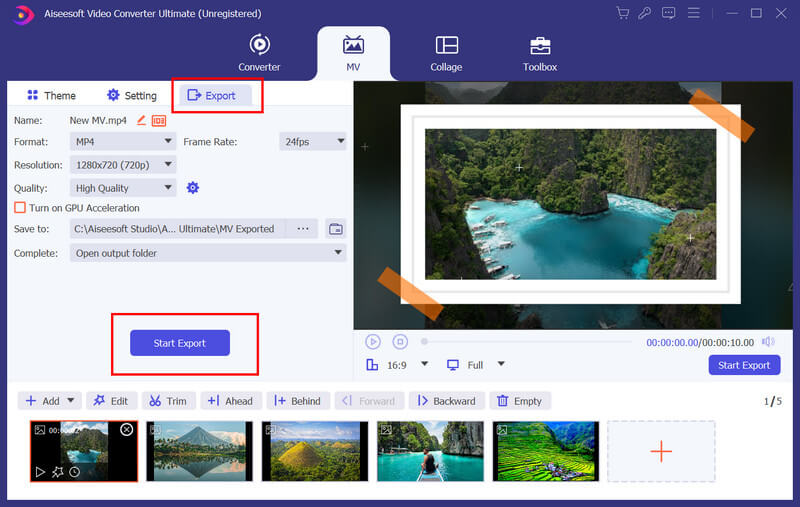800x507 pixels.
Task: Expand the Resolution 1280x720 dropdown
Action: 122,165
